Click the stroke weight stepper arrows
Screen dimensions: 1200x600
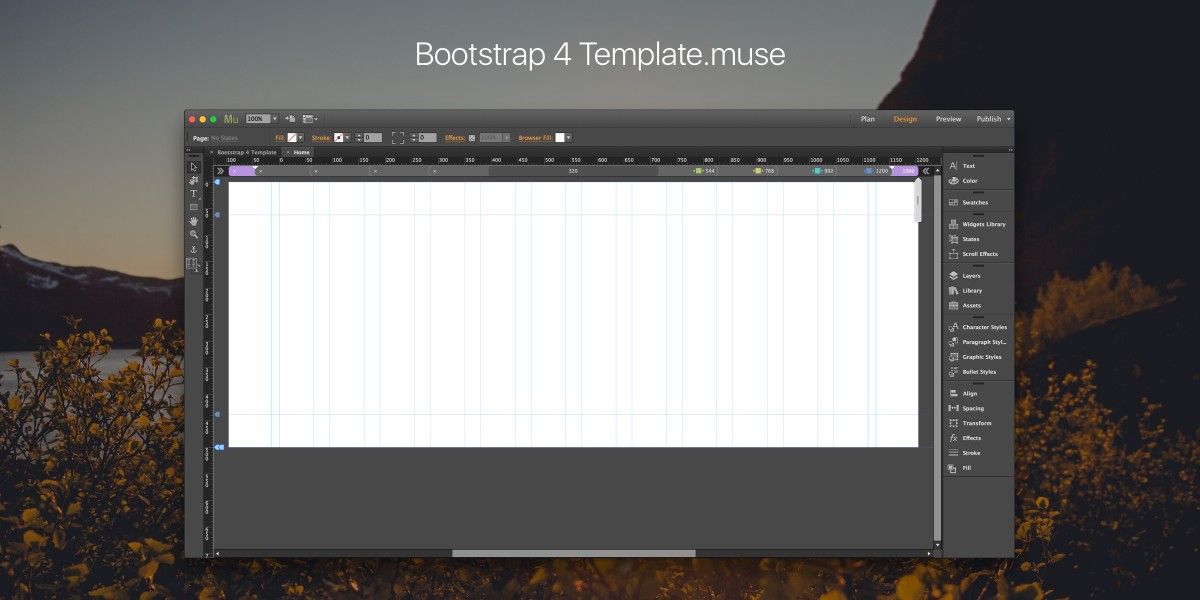pos(359,137)
